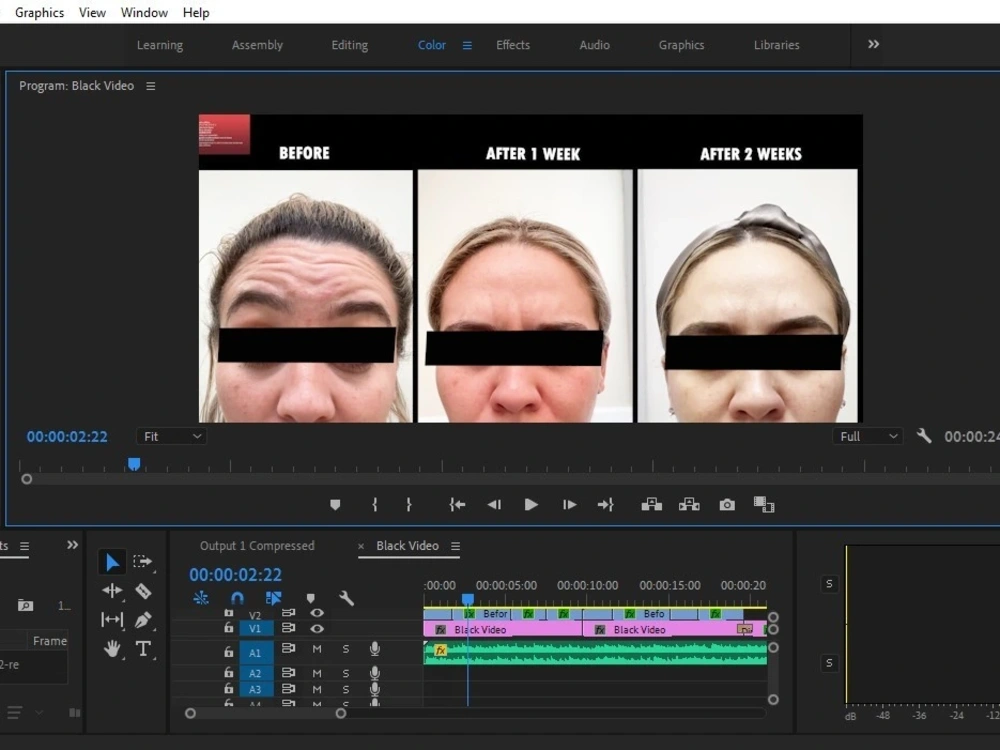Open timeline display settings wrench
Image resolution: width=1000 pixels, height=750 pixels.
point(346,598)
